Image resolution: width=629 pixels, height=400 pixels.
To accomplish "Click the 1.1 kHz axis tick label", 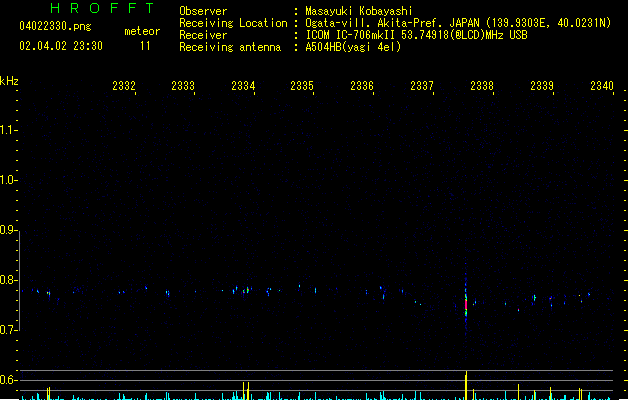I will (8, 130).
